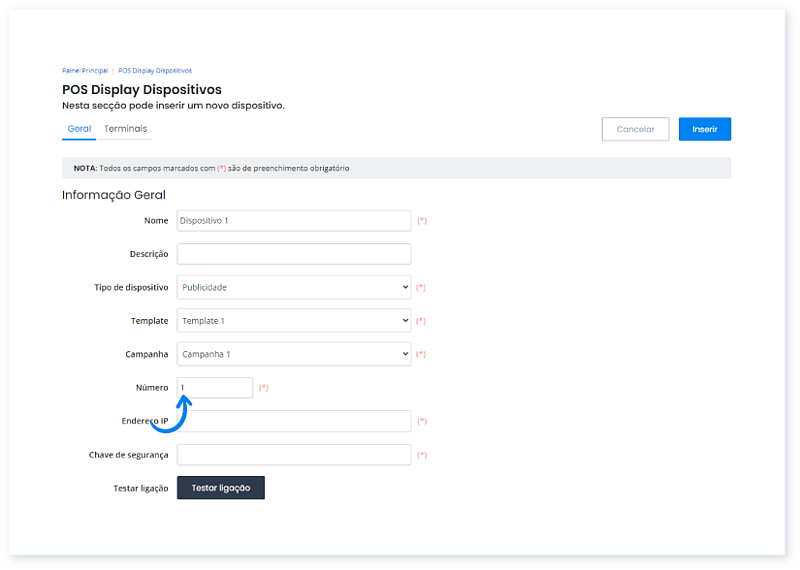Image resolution: width=800 pixels, height=570 pixels.
Task: Click the chevron arrow beside Template 1
Action: [405, 320]
